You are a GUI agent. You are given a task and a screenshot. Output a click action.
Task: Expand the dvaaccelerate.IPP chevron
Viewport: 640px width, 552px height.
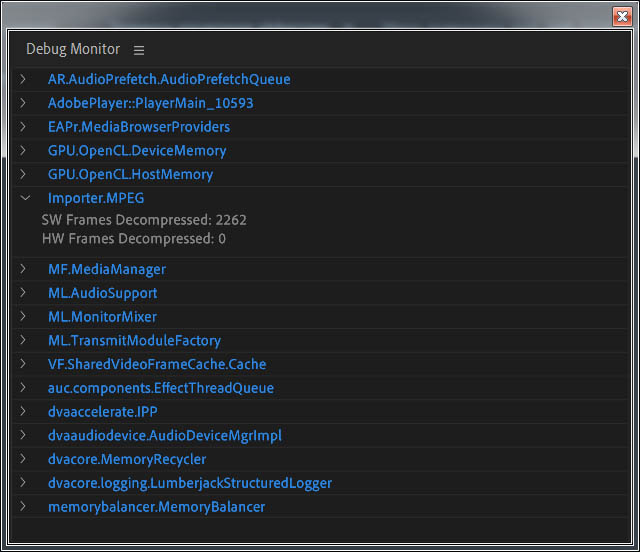click(25, 412)
